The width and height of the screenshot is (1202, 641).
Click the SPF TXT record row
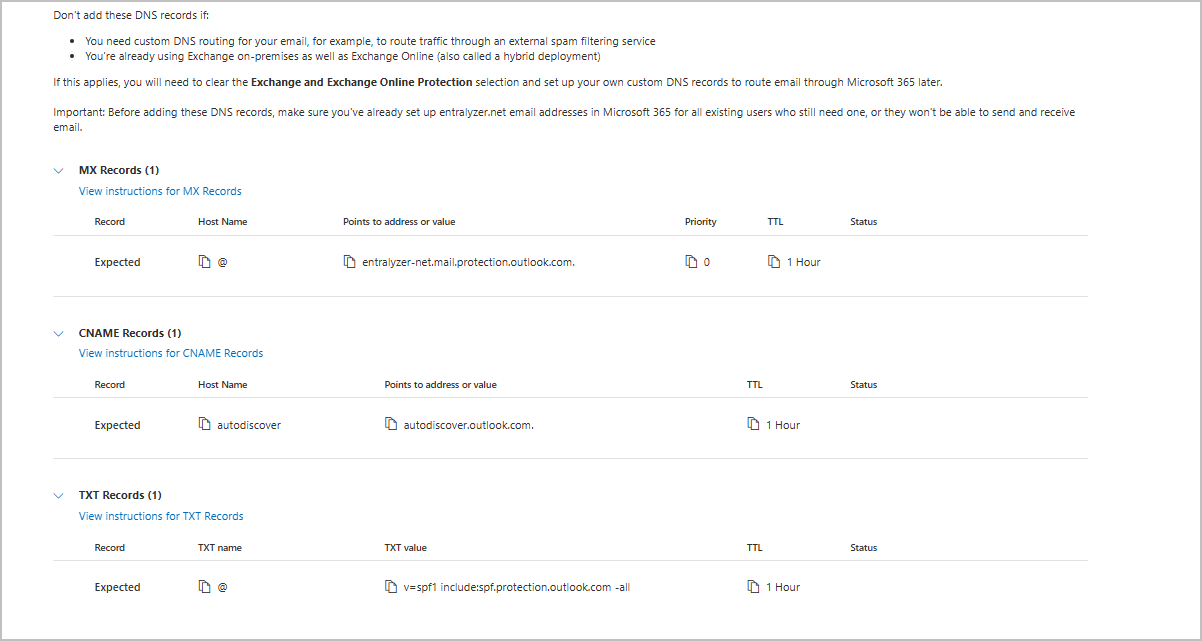point(117,587)
